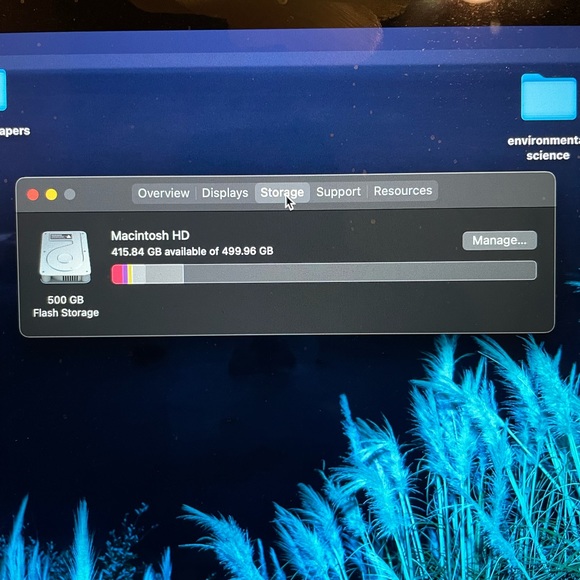This screenshot has width=580, height=580.
Task: Switch to the Overview tab
Action: click(x=163, y=193)
